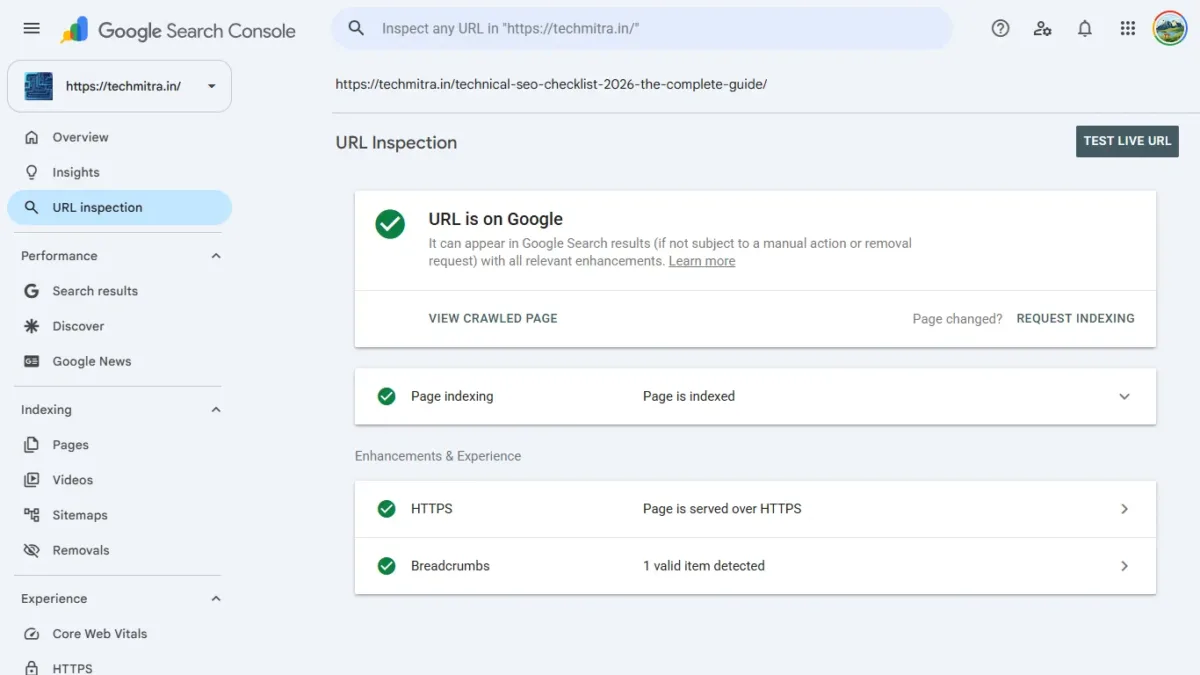Click the Core Web Vitals gauge icon
The width and height of the screenshot is (1200, 675).
point(32,634)
